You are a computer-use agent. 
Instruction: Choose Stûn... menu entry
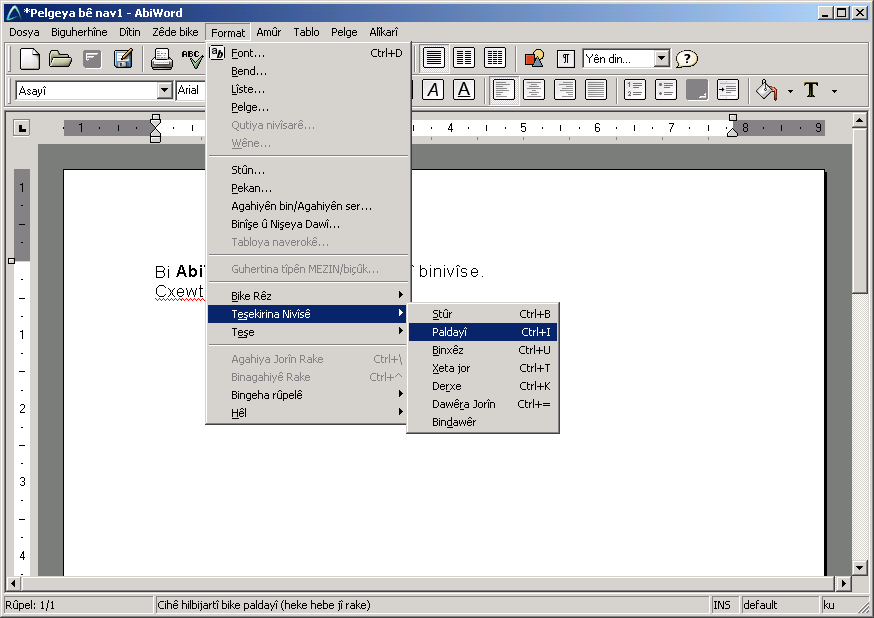(x=308, y=170)
